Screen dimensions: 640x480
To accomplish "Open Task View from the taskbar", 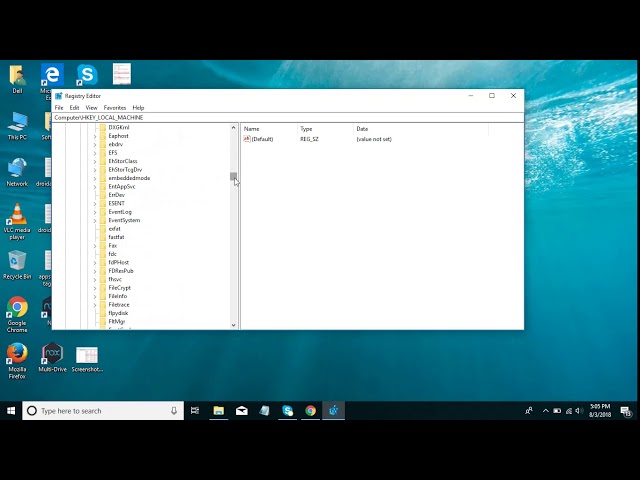I will (x=195, y=411).
